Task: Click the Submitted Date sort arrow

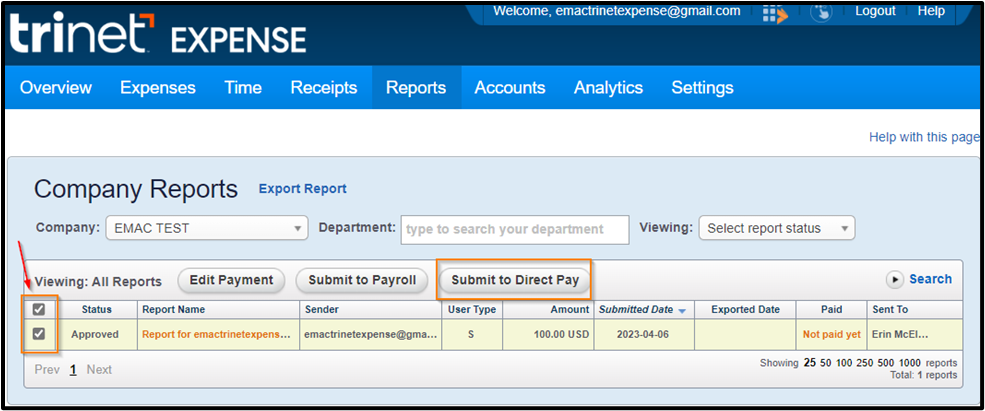Action: (x=682, y=310)
